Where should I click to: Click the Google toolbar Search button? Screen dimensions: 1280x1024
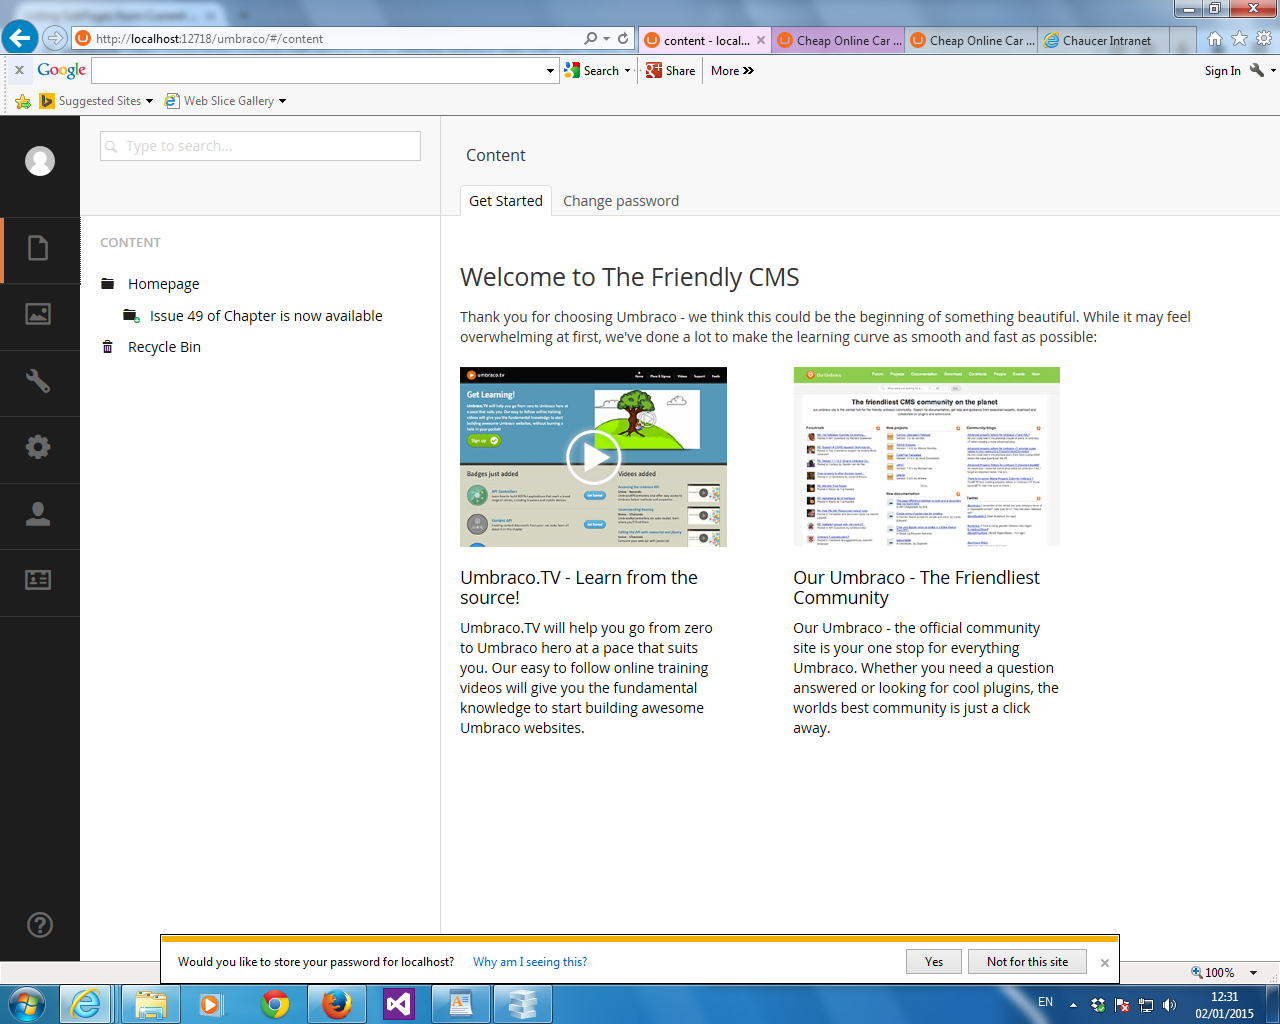[592, 71]
